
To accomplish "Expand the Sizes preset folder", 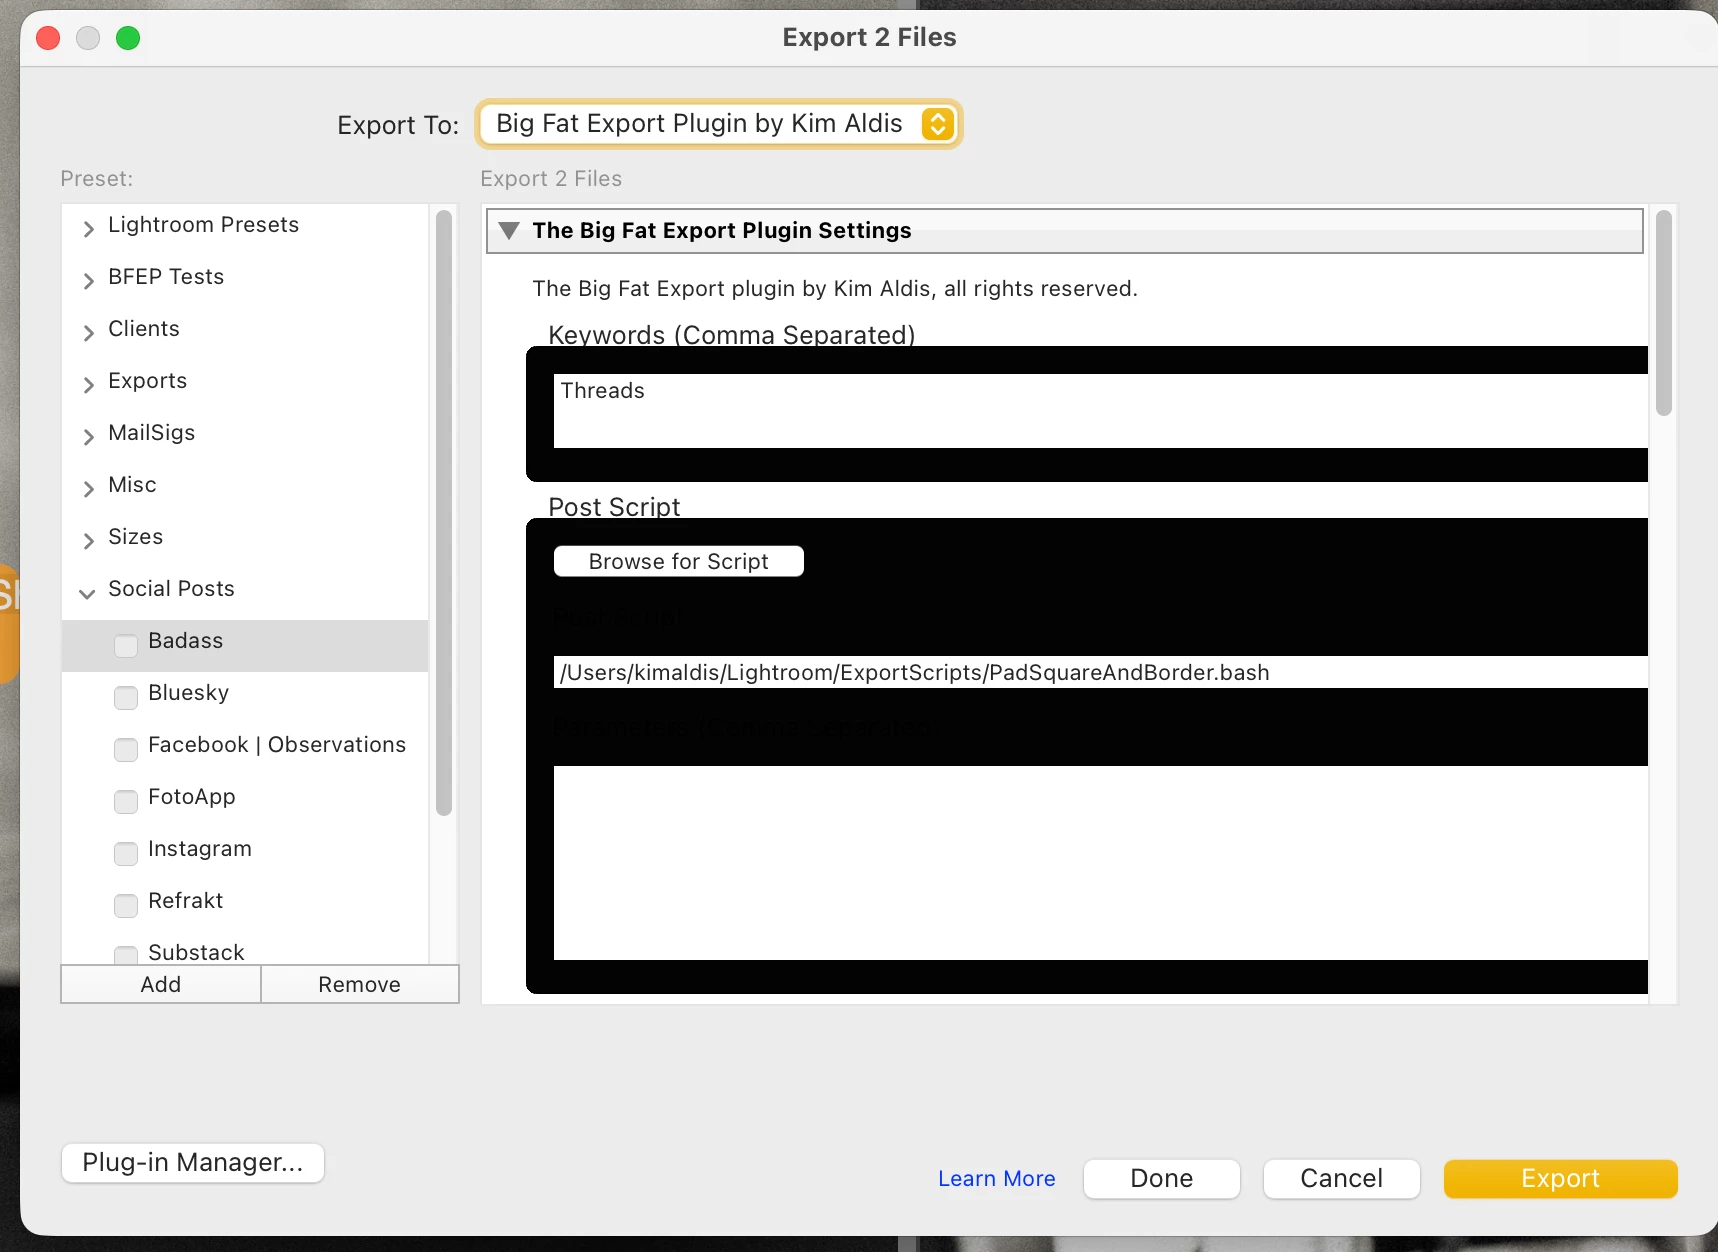I will click(x=88, y=540).
